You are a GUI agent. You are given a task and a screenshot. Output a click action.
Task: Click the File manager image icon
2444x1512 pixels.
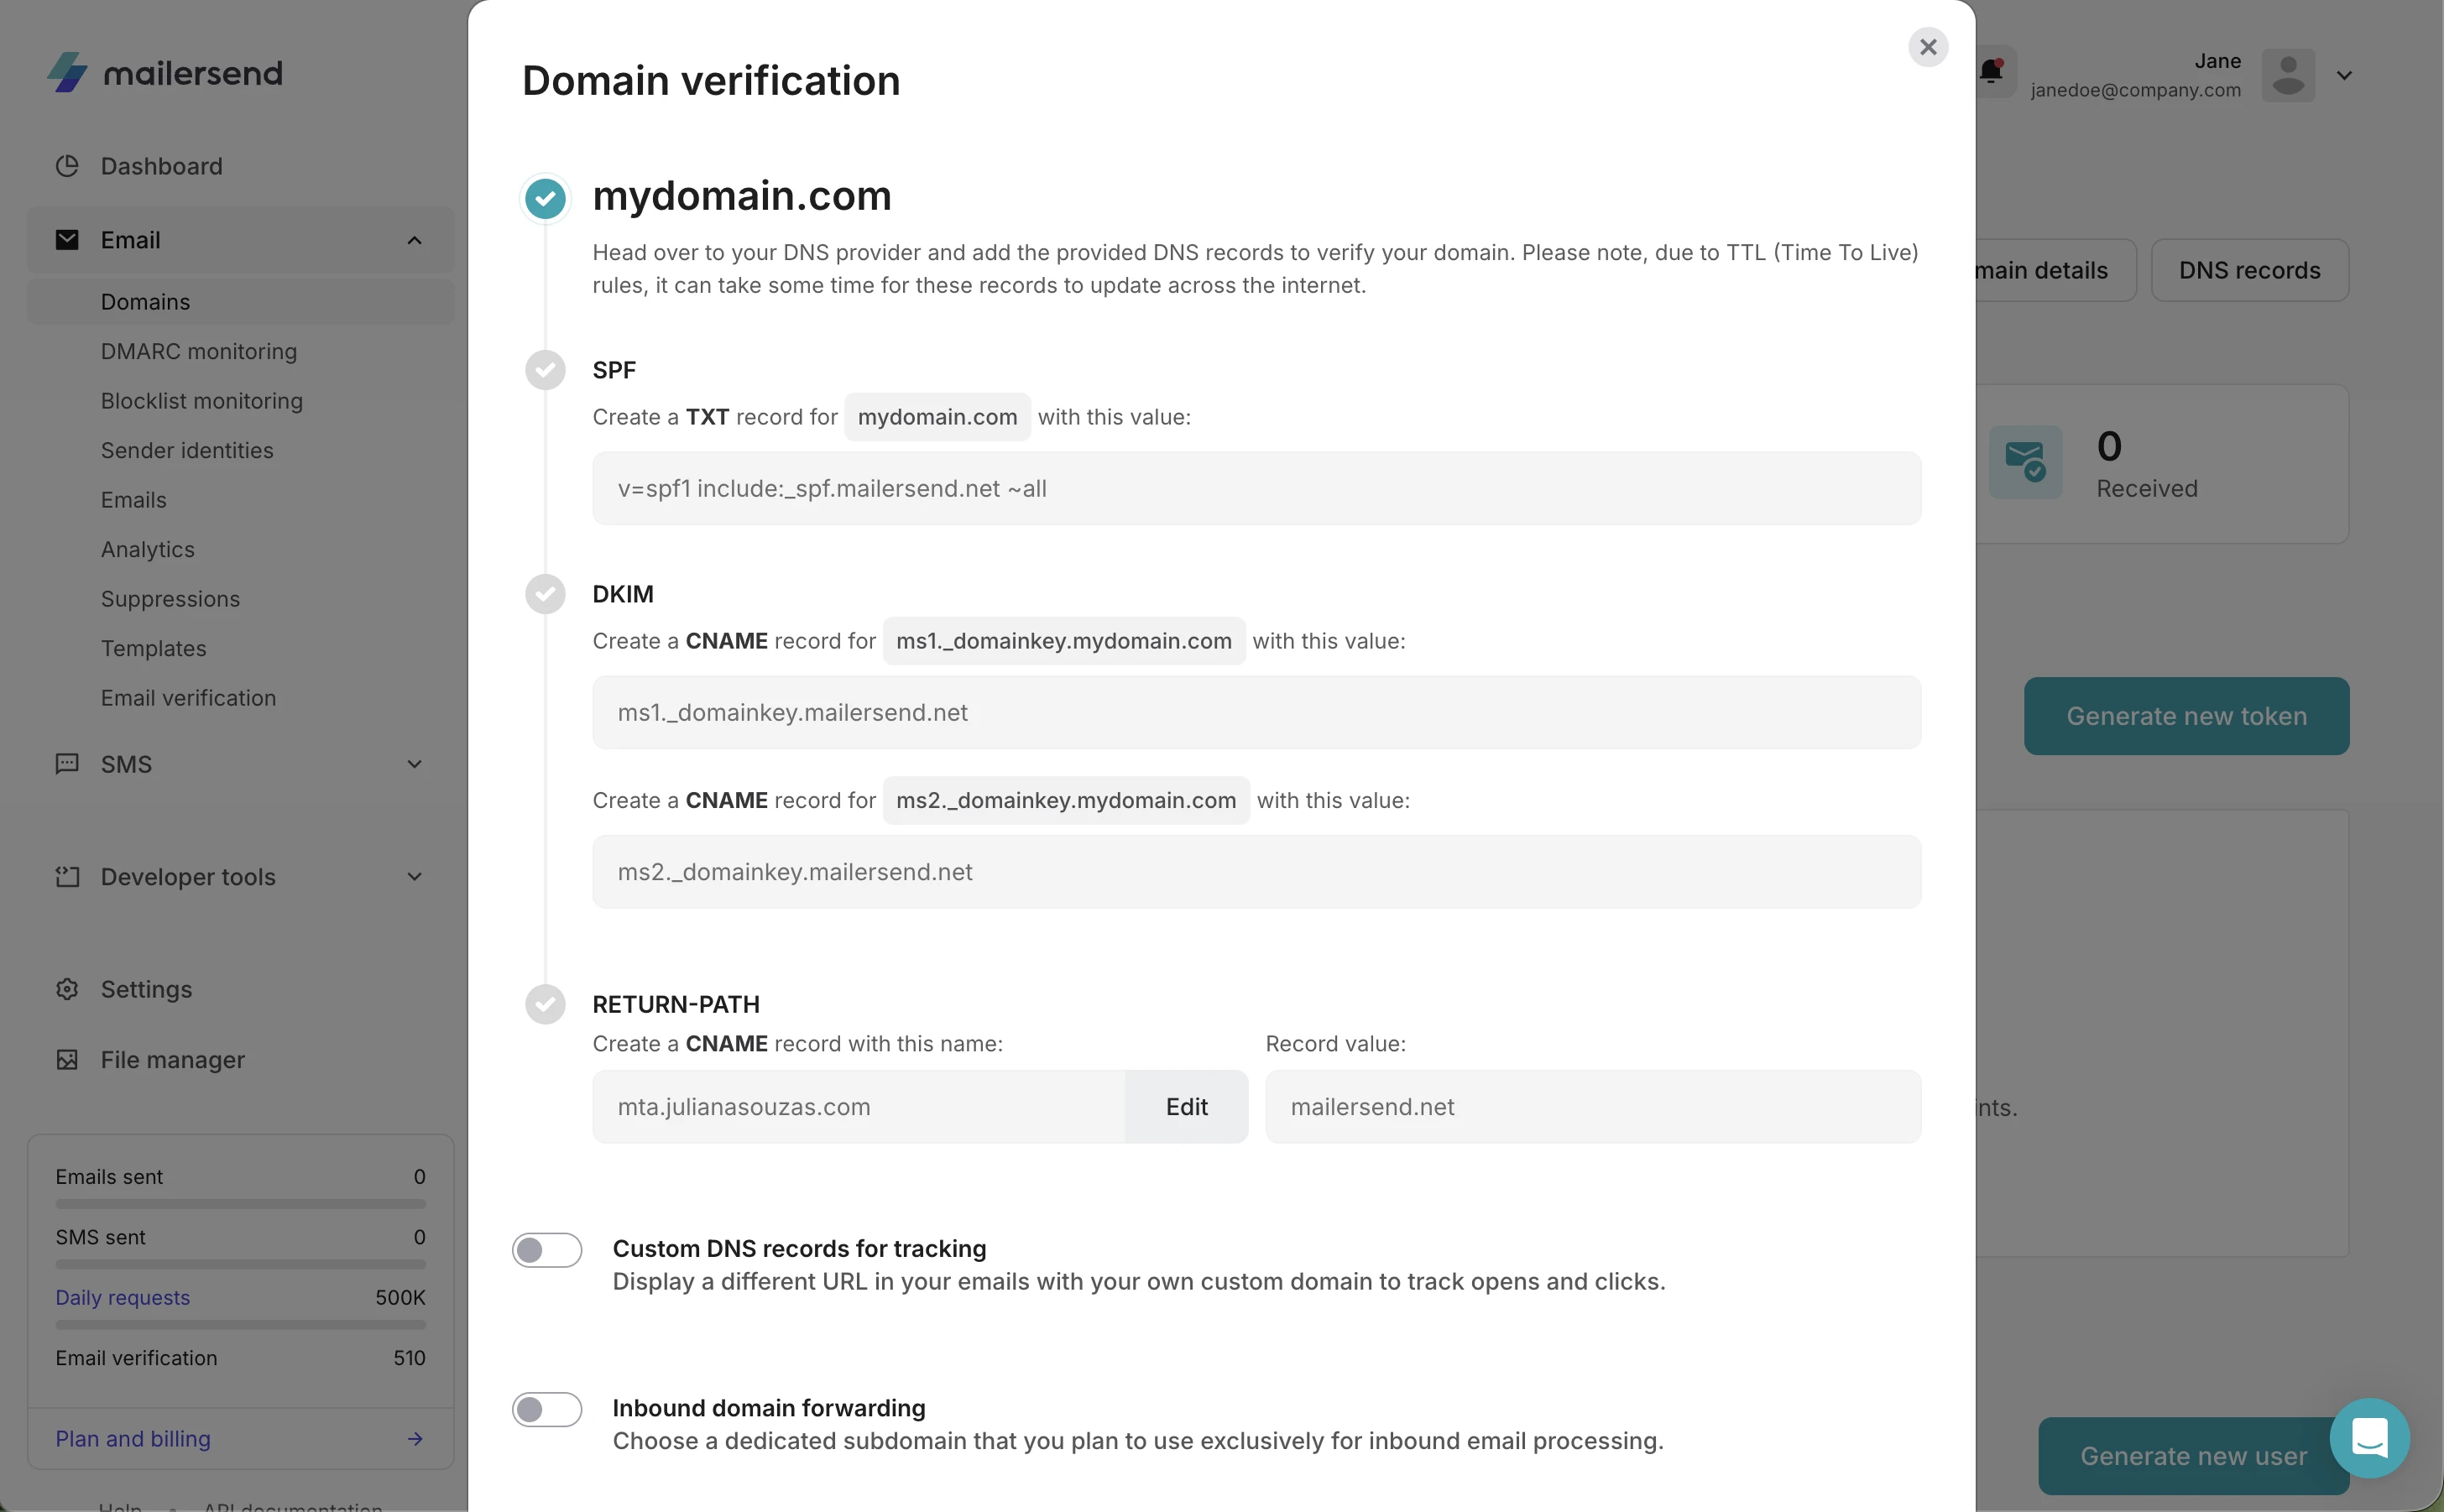point(67,1060)
